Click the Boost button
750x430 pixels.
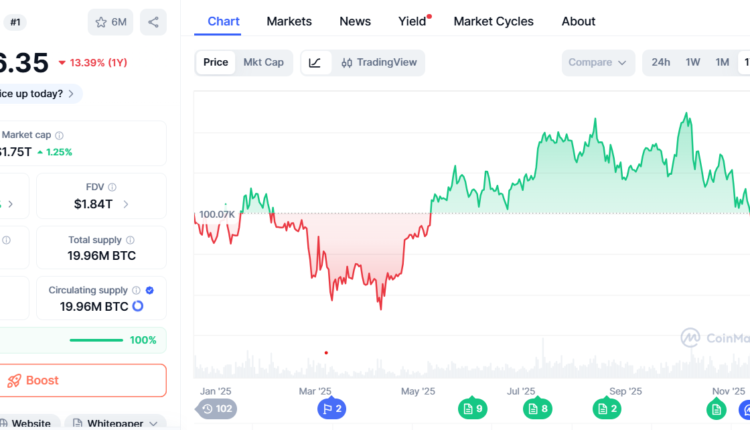pos(82,380)
